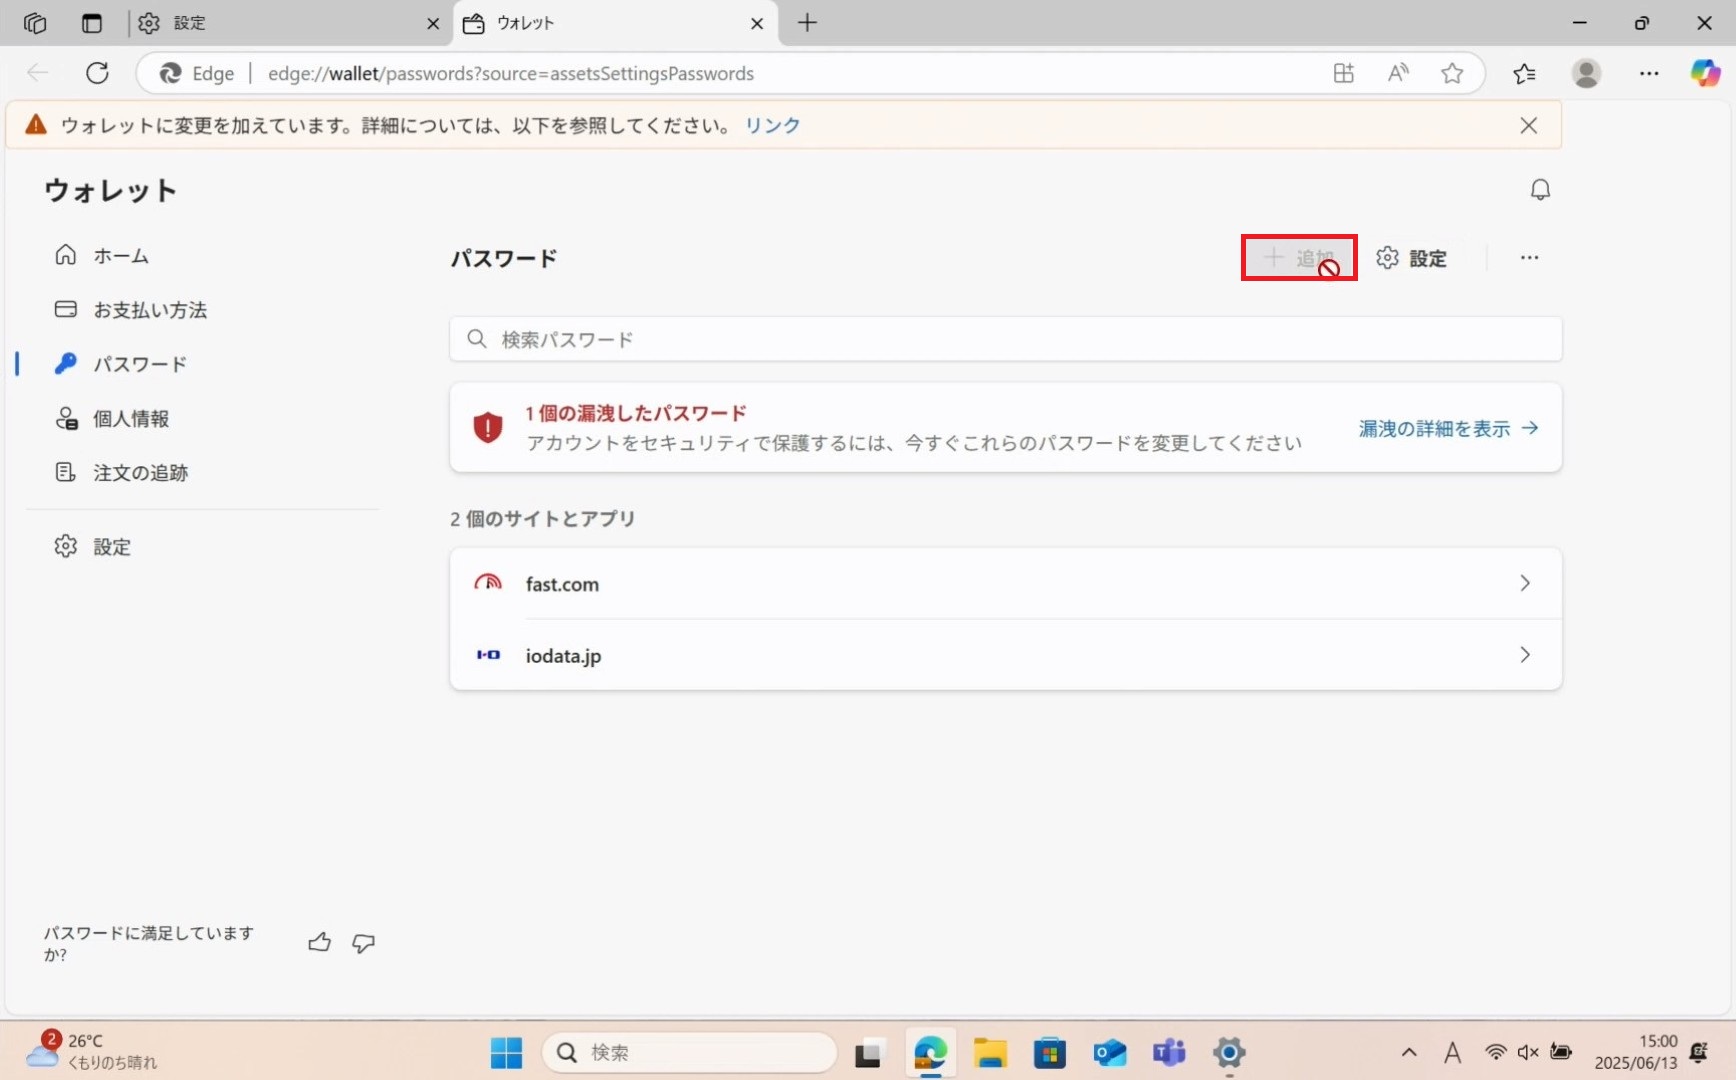Screen dimensions: 1736x1080
Task: Click the 検索パスワード search field
Action: pyautogui.click(x=1005, y=339)
